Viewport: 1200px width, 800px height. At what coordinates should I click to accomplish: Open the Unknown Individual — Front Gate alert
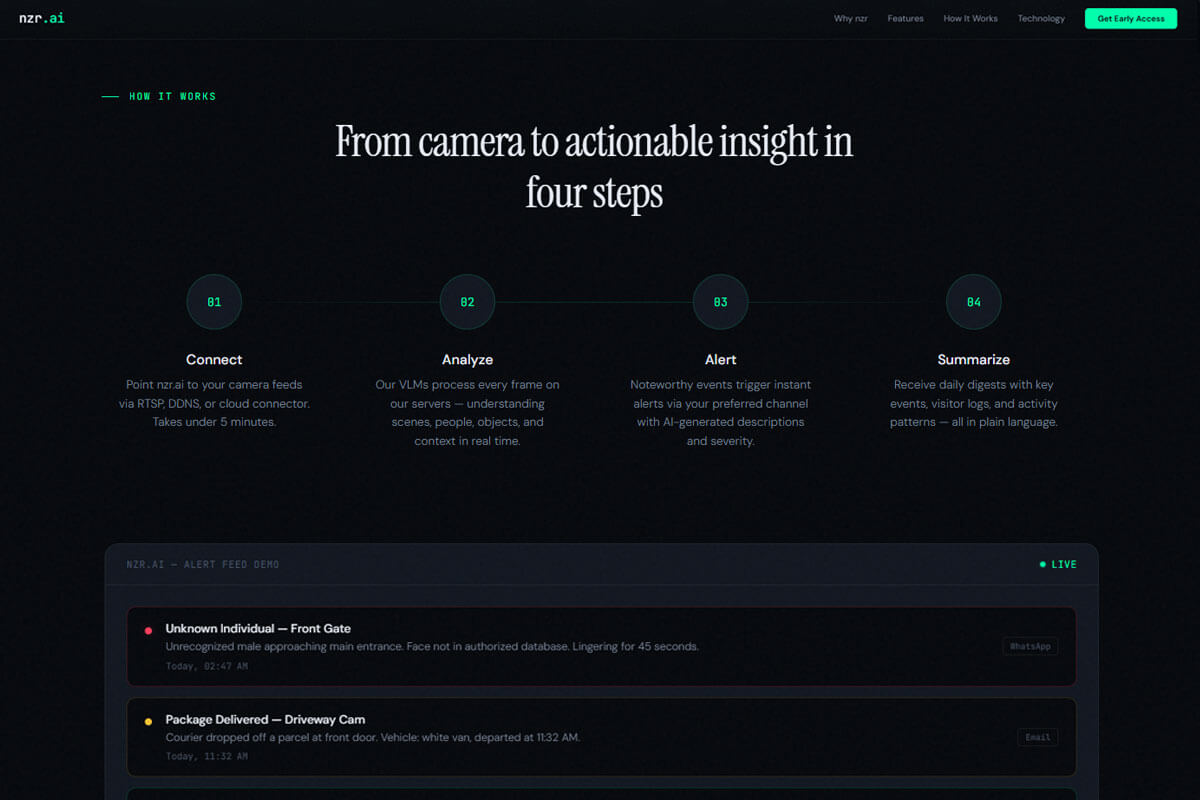pyautogui.click(x=601, y=646)
